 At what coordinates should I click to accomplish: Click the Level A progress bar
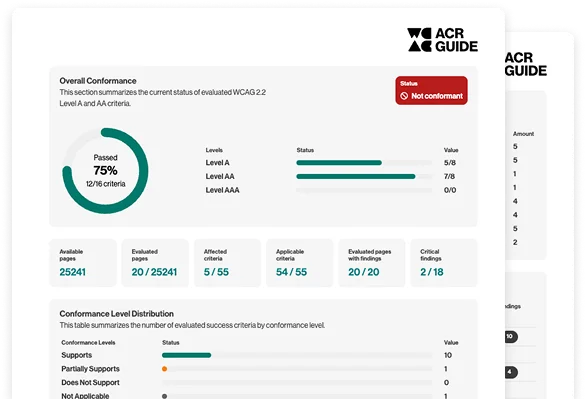point(364,163)
